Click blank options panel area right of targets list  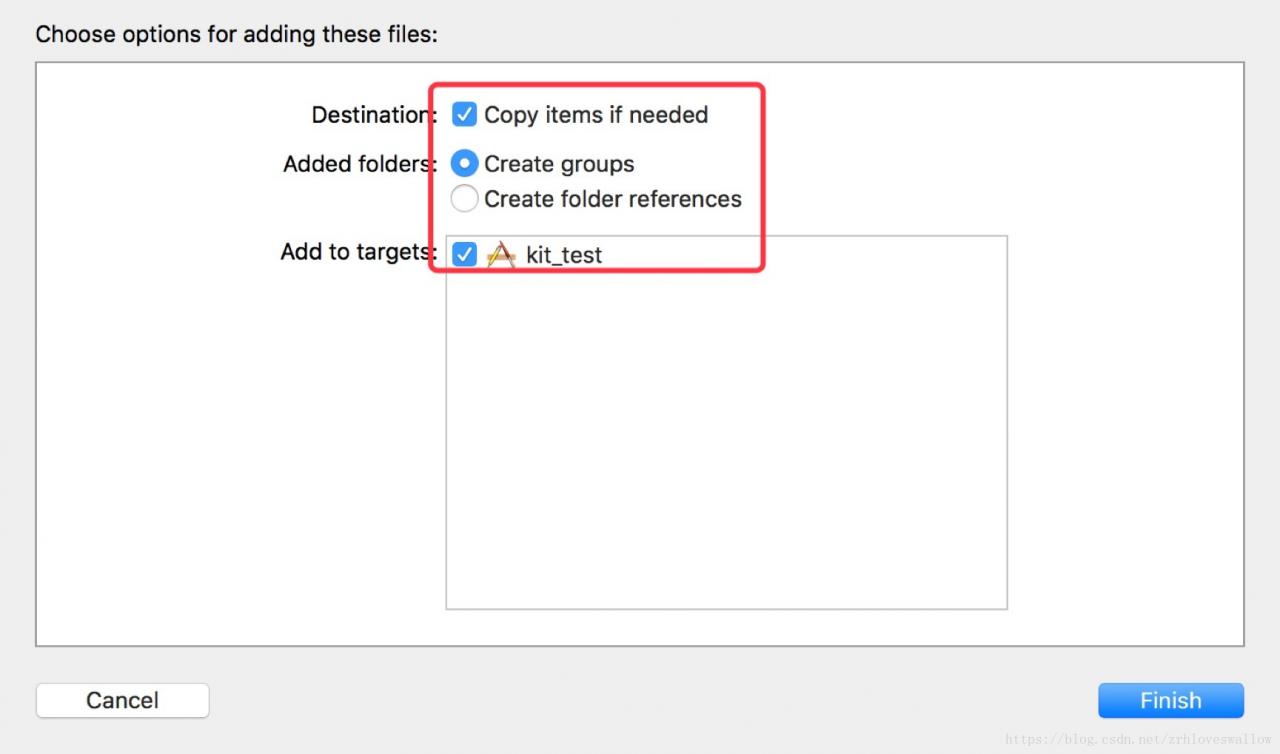coord(1125,400)
